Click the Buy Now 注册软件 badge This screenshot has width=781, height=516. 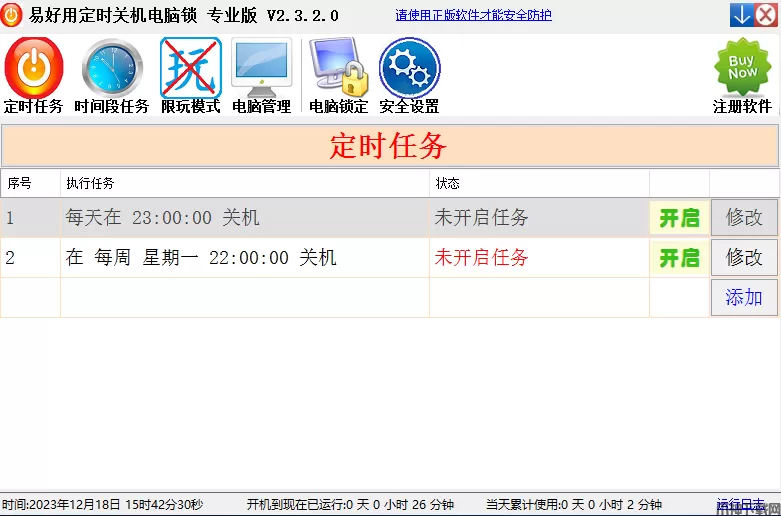point(742,76)
